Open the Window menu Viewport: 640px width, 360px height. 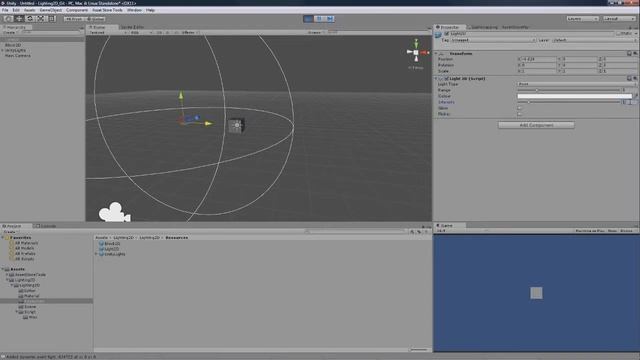(134, 10)
